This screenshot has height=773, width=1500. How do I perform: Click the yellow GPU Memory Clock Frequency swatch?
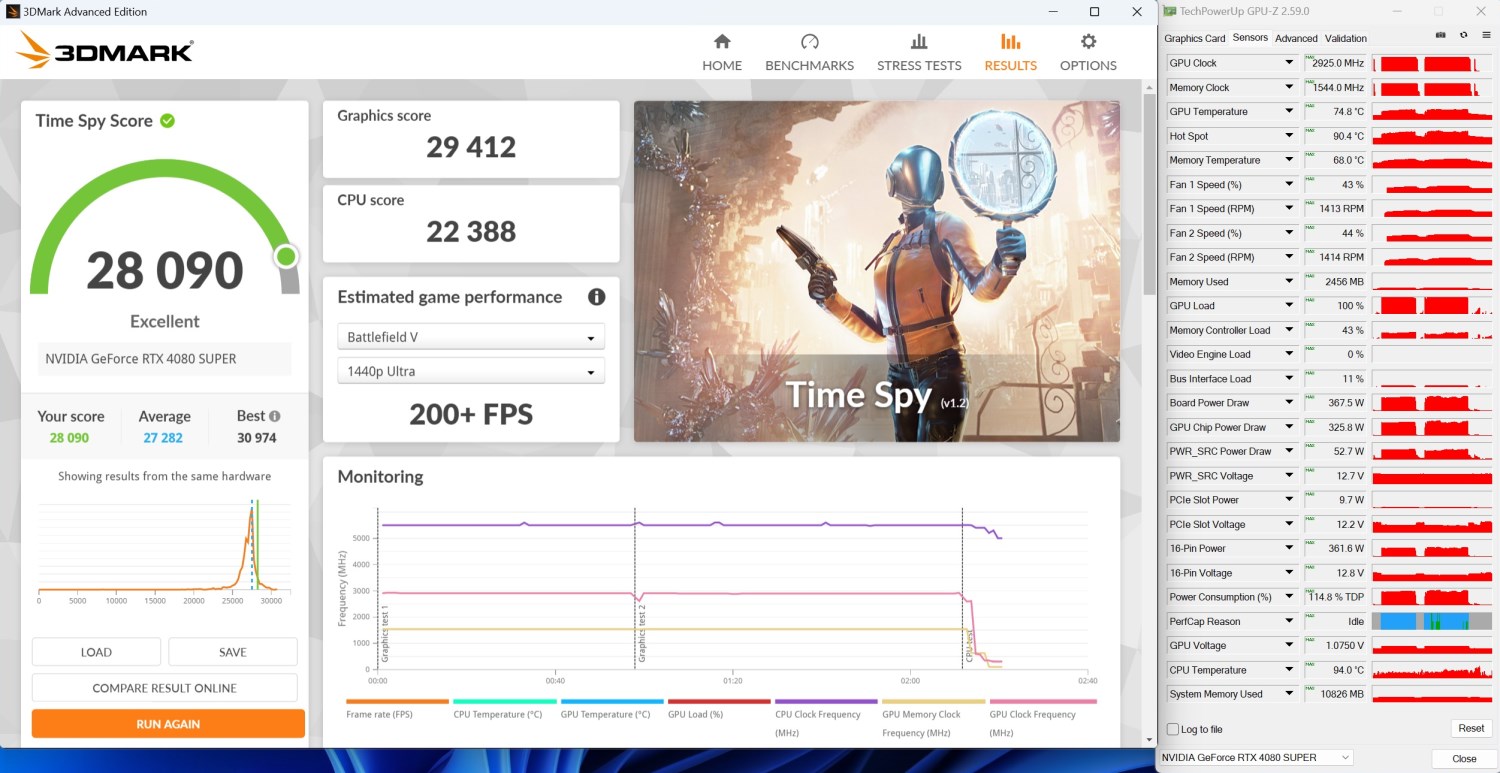(x=933, y=702)
